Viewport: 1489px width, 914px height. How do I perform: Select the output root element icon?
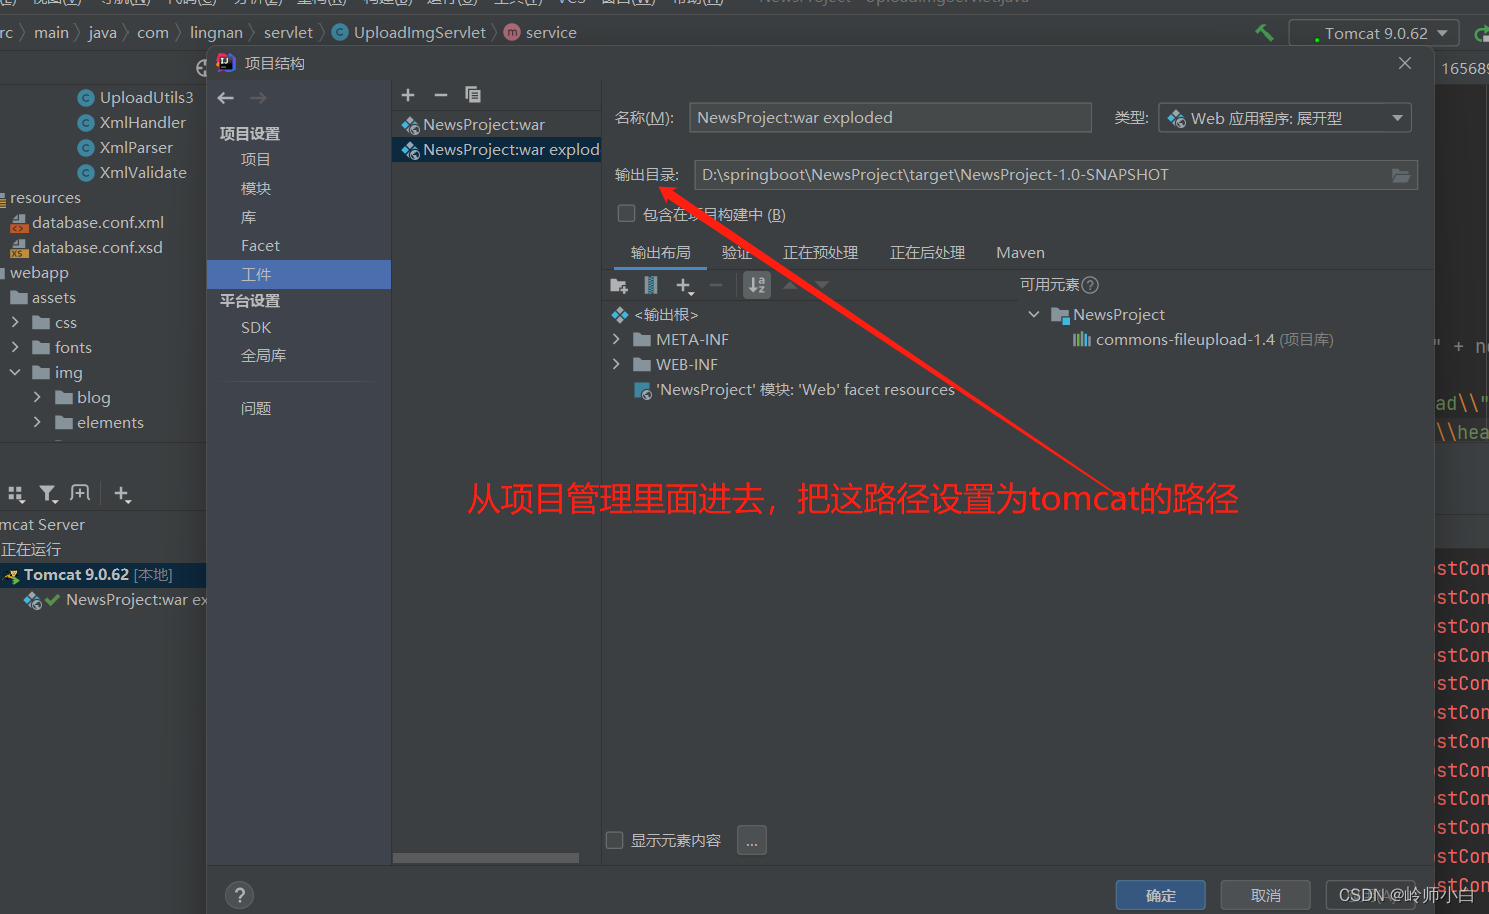pos(620,315)
